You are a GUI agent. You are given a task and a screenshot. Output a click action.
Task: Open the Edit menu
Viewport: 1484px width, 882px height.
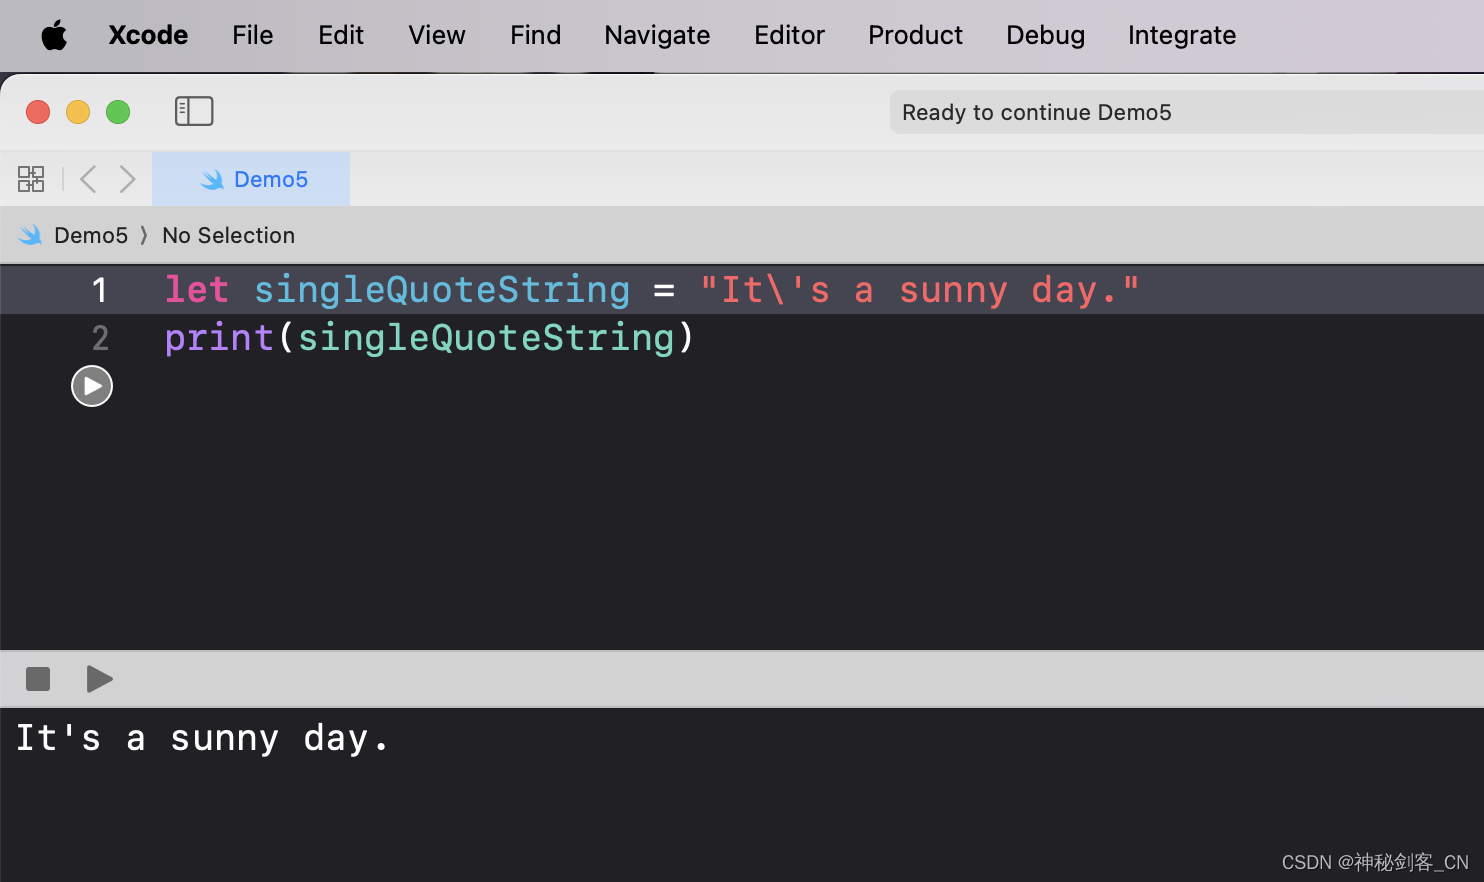pyautogui.click(x=341, y=35)
